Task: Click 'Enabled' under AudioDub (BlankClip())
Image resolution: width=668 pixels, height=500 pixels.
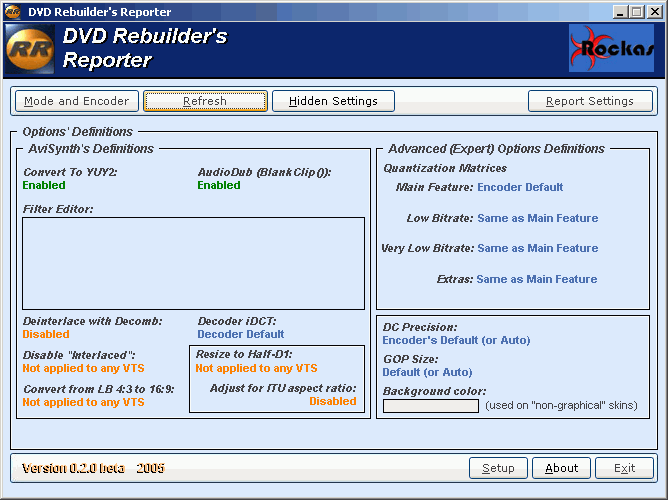Action: 219,185
